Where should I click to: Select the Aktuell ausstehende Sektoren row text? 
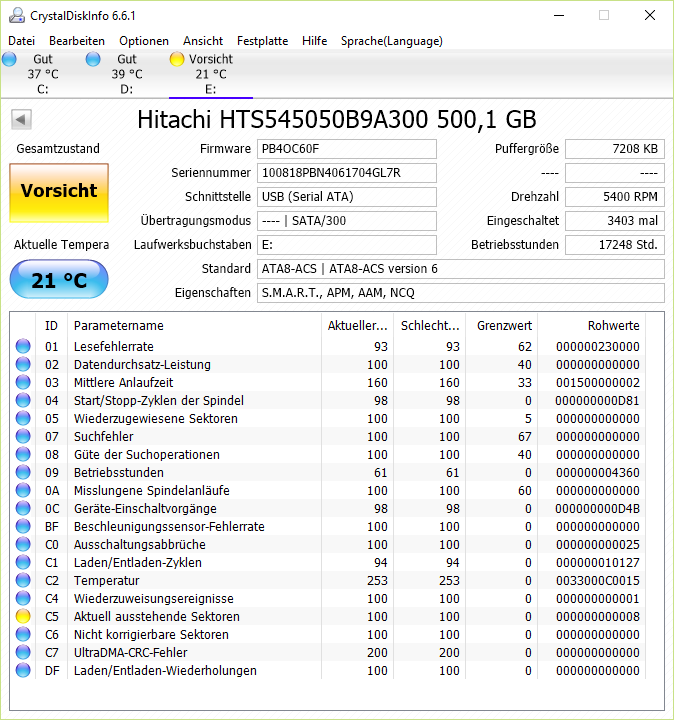(x=157, y=616)
